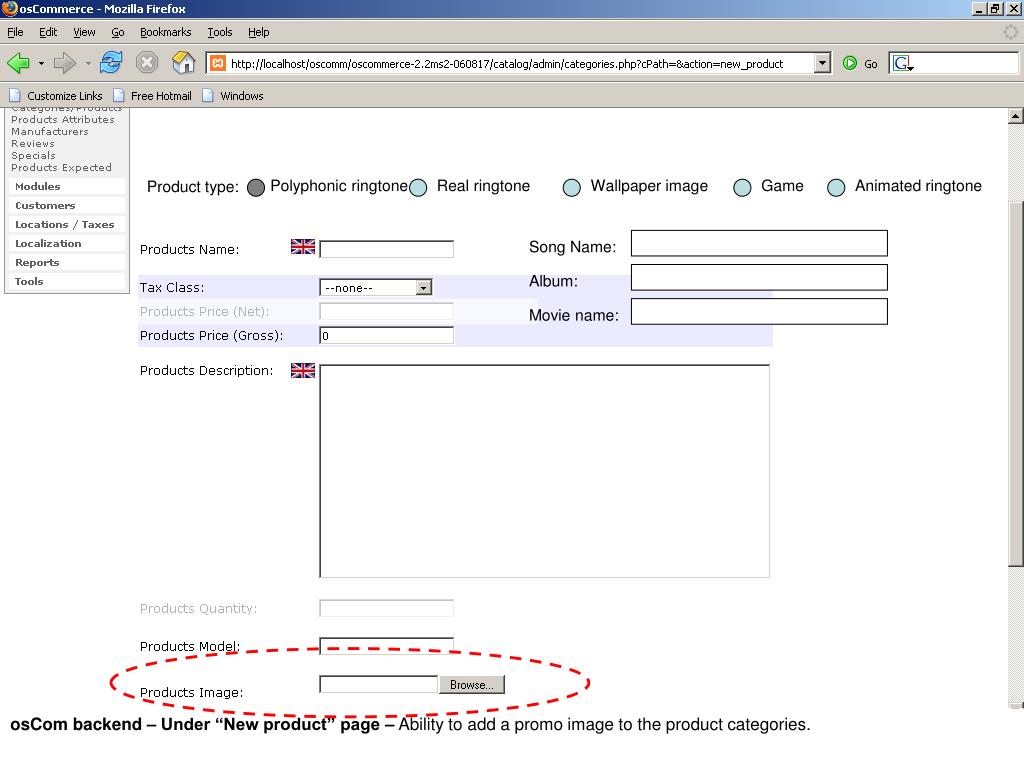Click the green Go button icon
The height and width of the screenshot is (768, 1024).
pos(850,63)
